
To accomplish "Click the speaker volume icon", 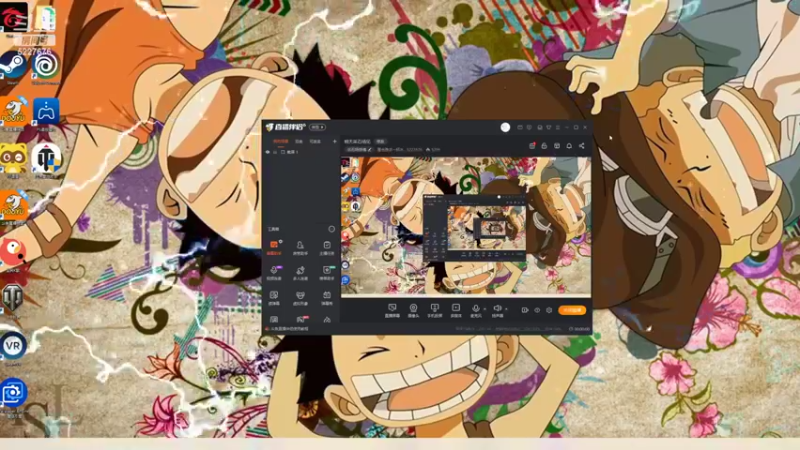I will 497,308.
